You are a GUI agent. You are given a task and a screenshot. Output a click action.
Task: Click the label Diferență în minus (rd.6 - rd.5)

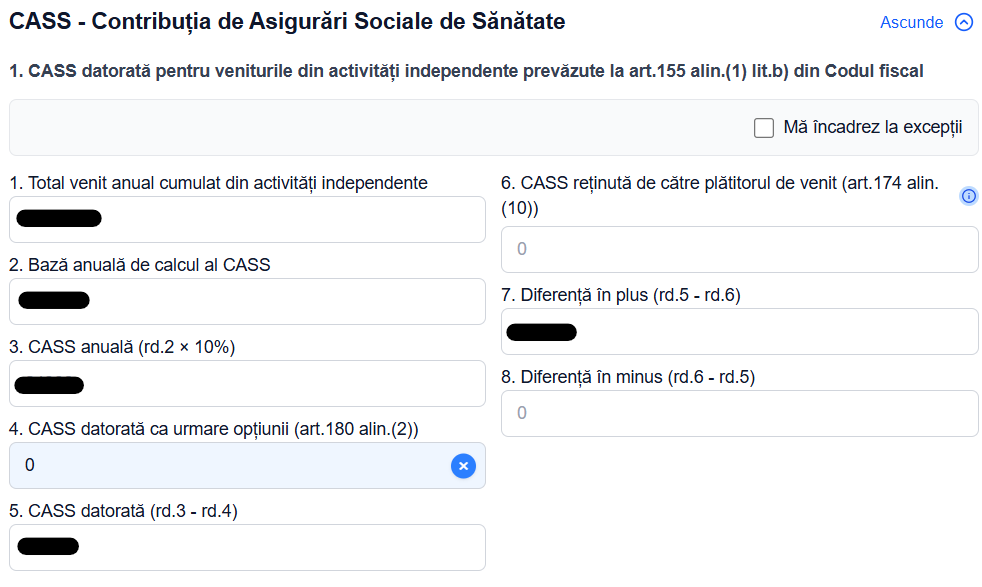[628, 377]
